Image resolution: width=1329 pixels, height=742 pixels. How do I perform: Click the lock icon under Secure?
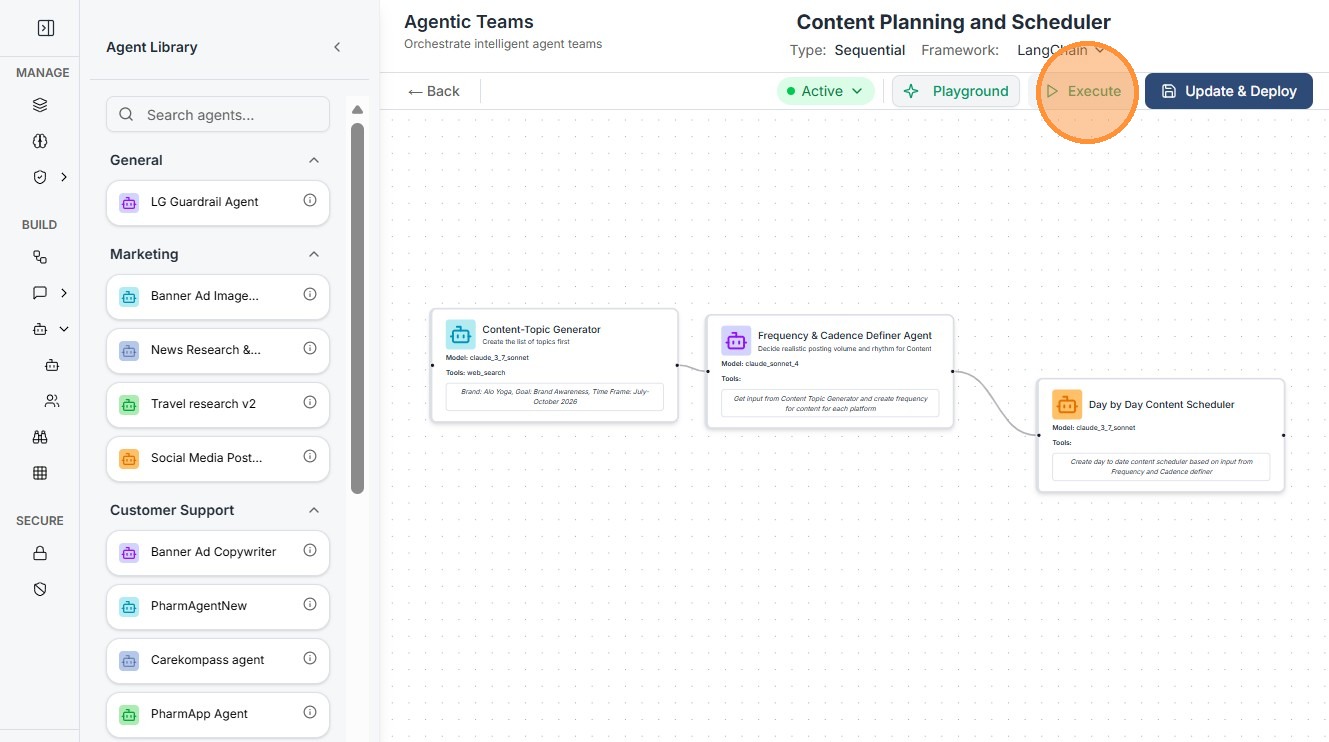(x=40, y=553)
